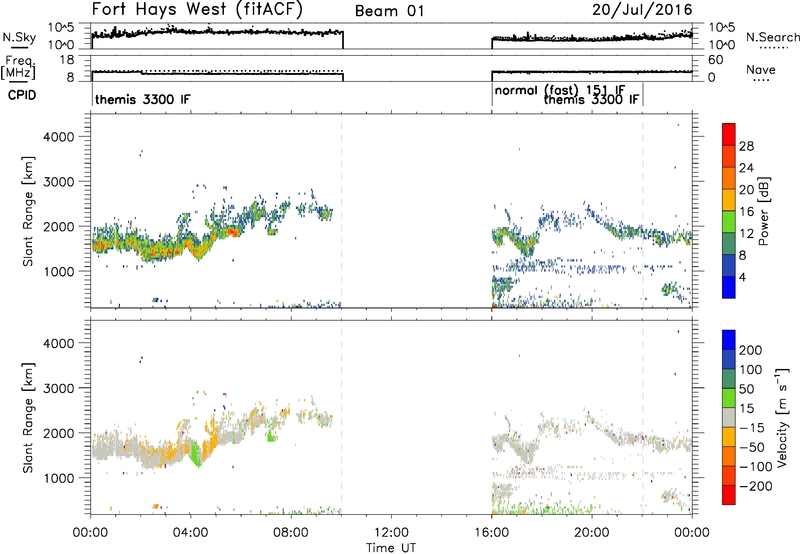Image resolution: width=800 pixels, height=554 pixels.
Task: Click the '4000' range tick in the velocity panel
Action: tap(59, 343)
